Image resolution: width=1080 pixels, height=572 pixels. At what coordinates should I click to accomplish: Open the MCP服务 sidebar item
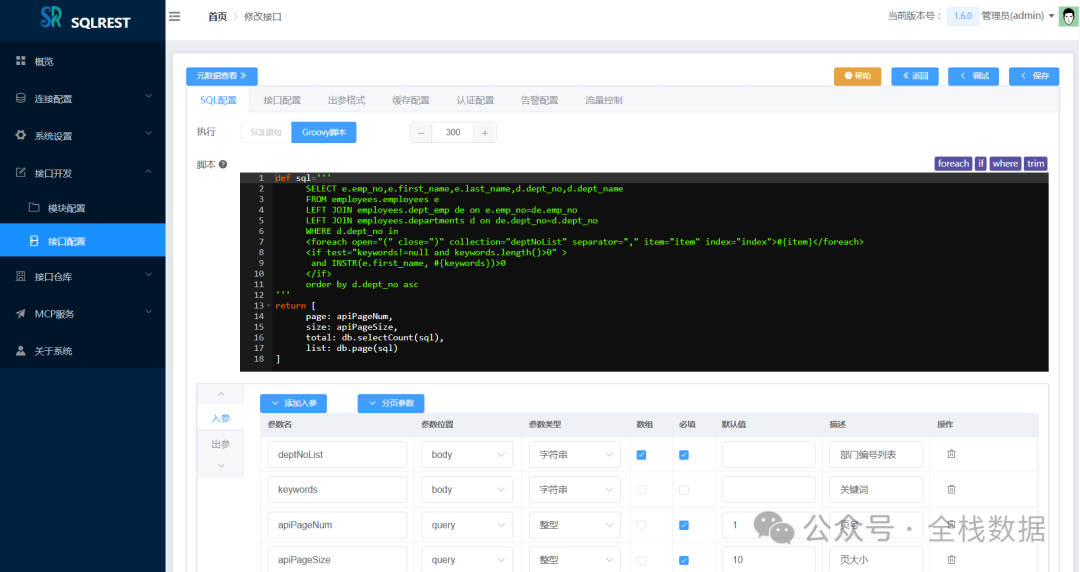click(55, 314)
